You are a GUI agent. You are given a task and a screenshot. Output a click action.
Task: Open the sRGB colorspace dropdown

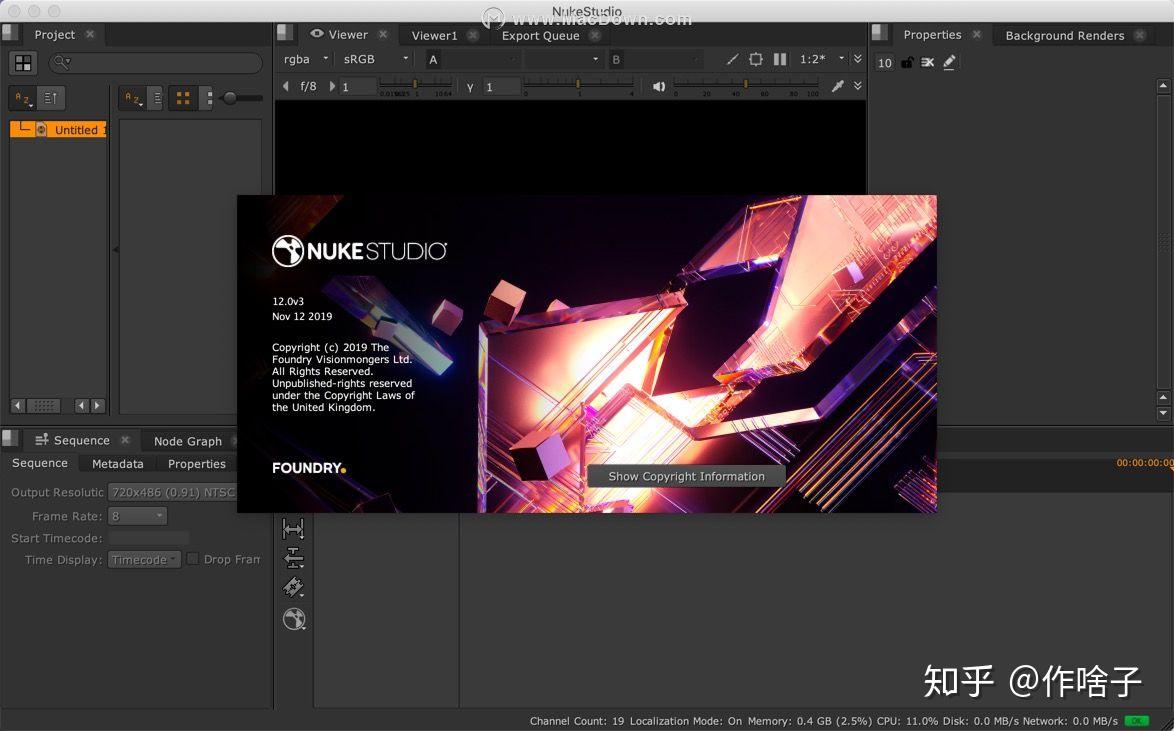(377, 59)
